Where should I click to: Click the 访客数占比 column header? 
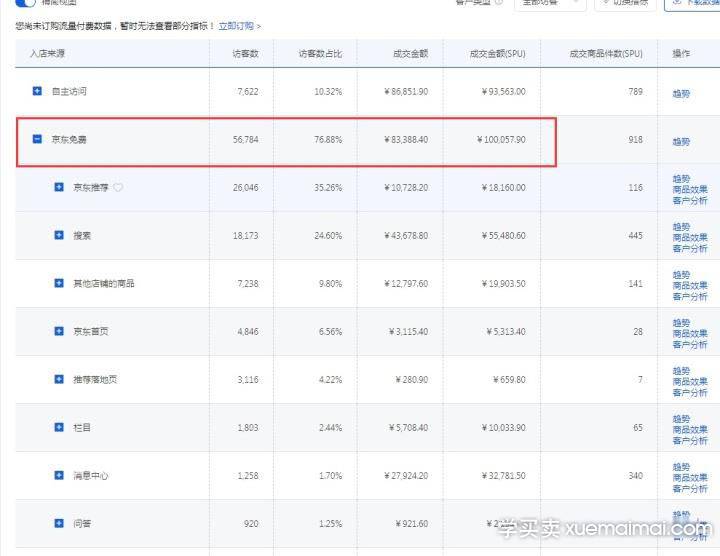coord(321,54)
